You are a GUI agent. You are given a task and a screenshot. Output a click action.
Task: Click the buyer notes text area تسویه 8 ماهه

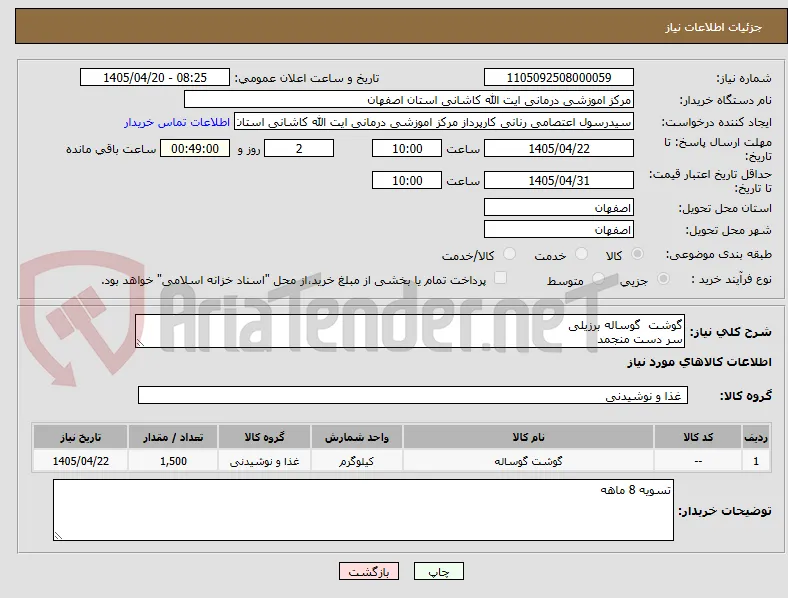[363, 510]
